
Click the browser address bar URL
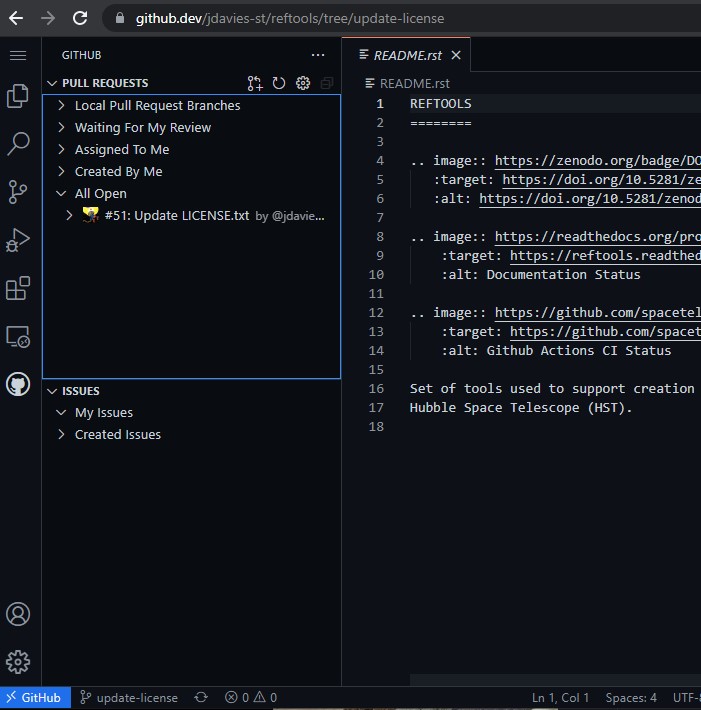290,18
